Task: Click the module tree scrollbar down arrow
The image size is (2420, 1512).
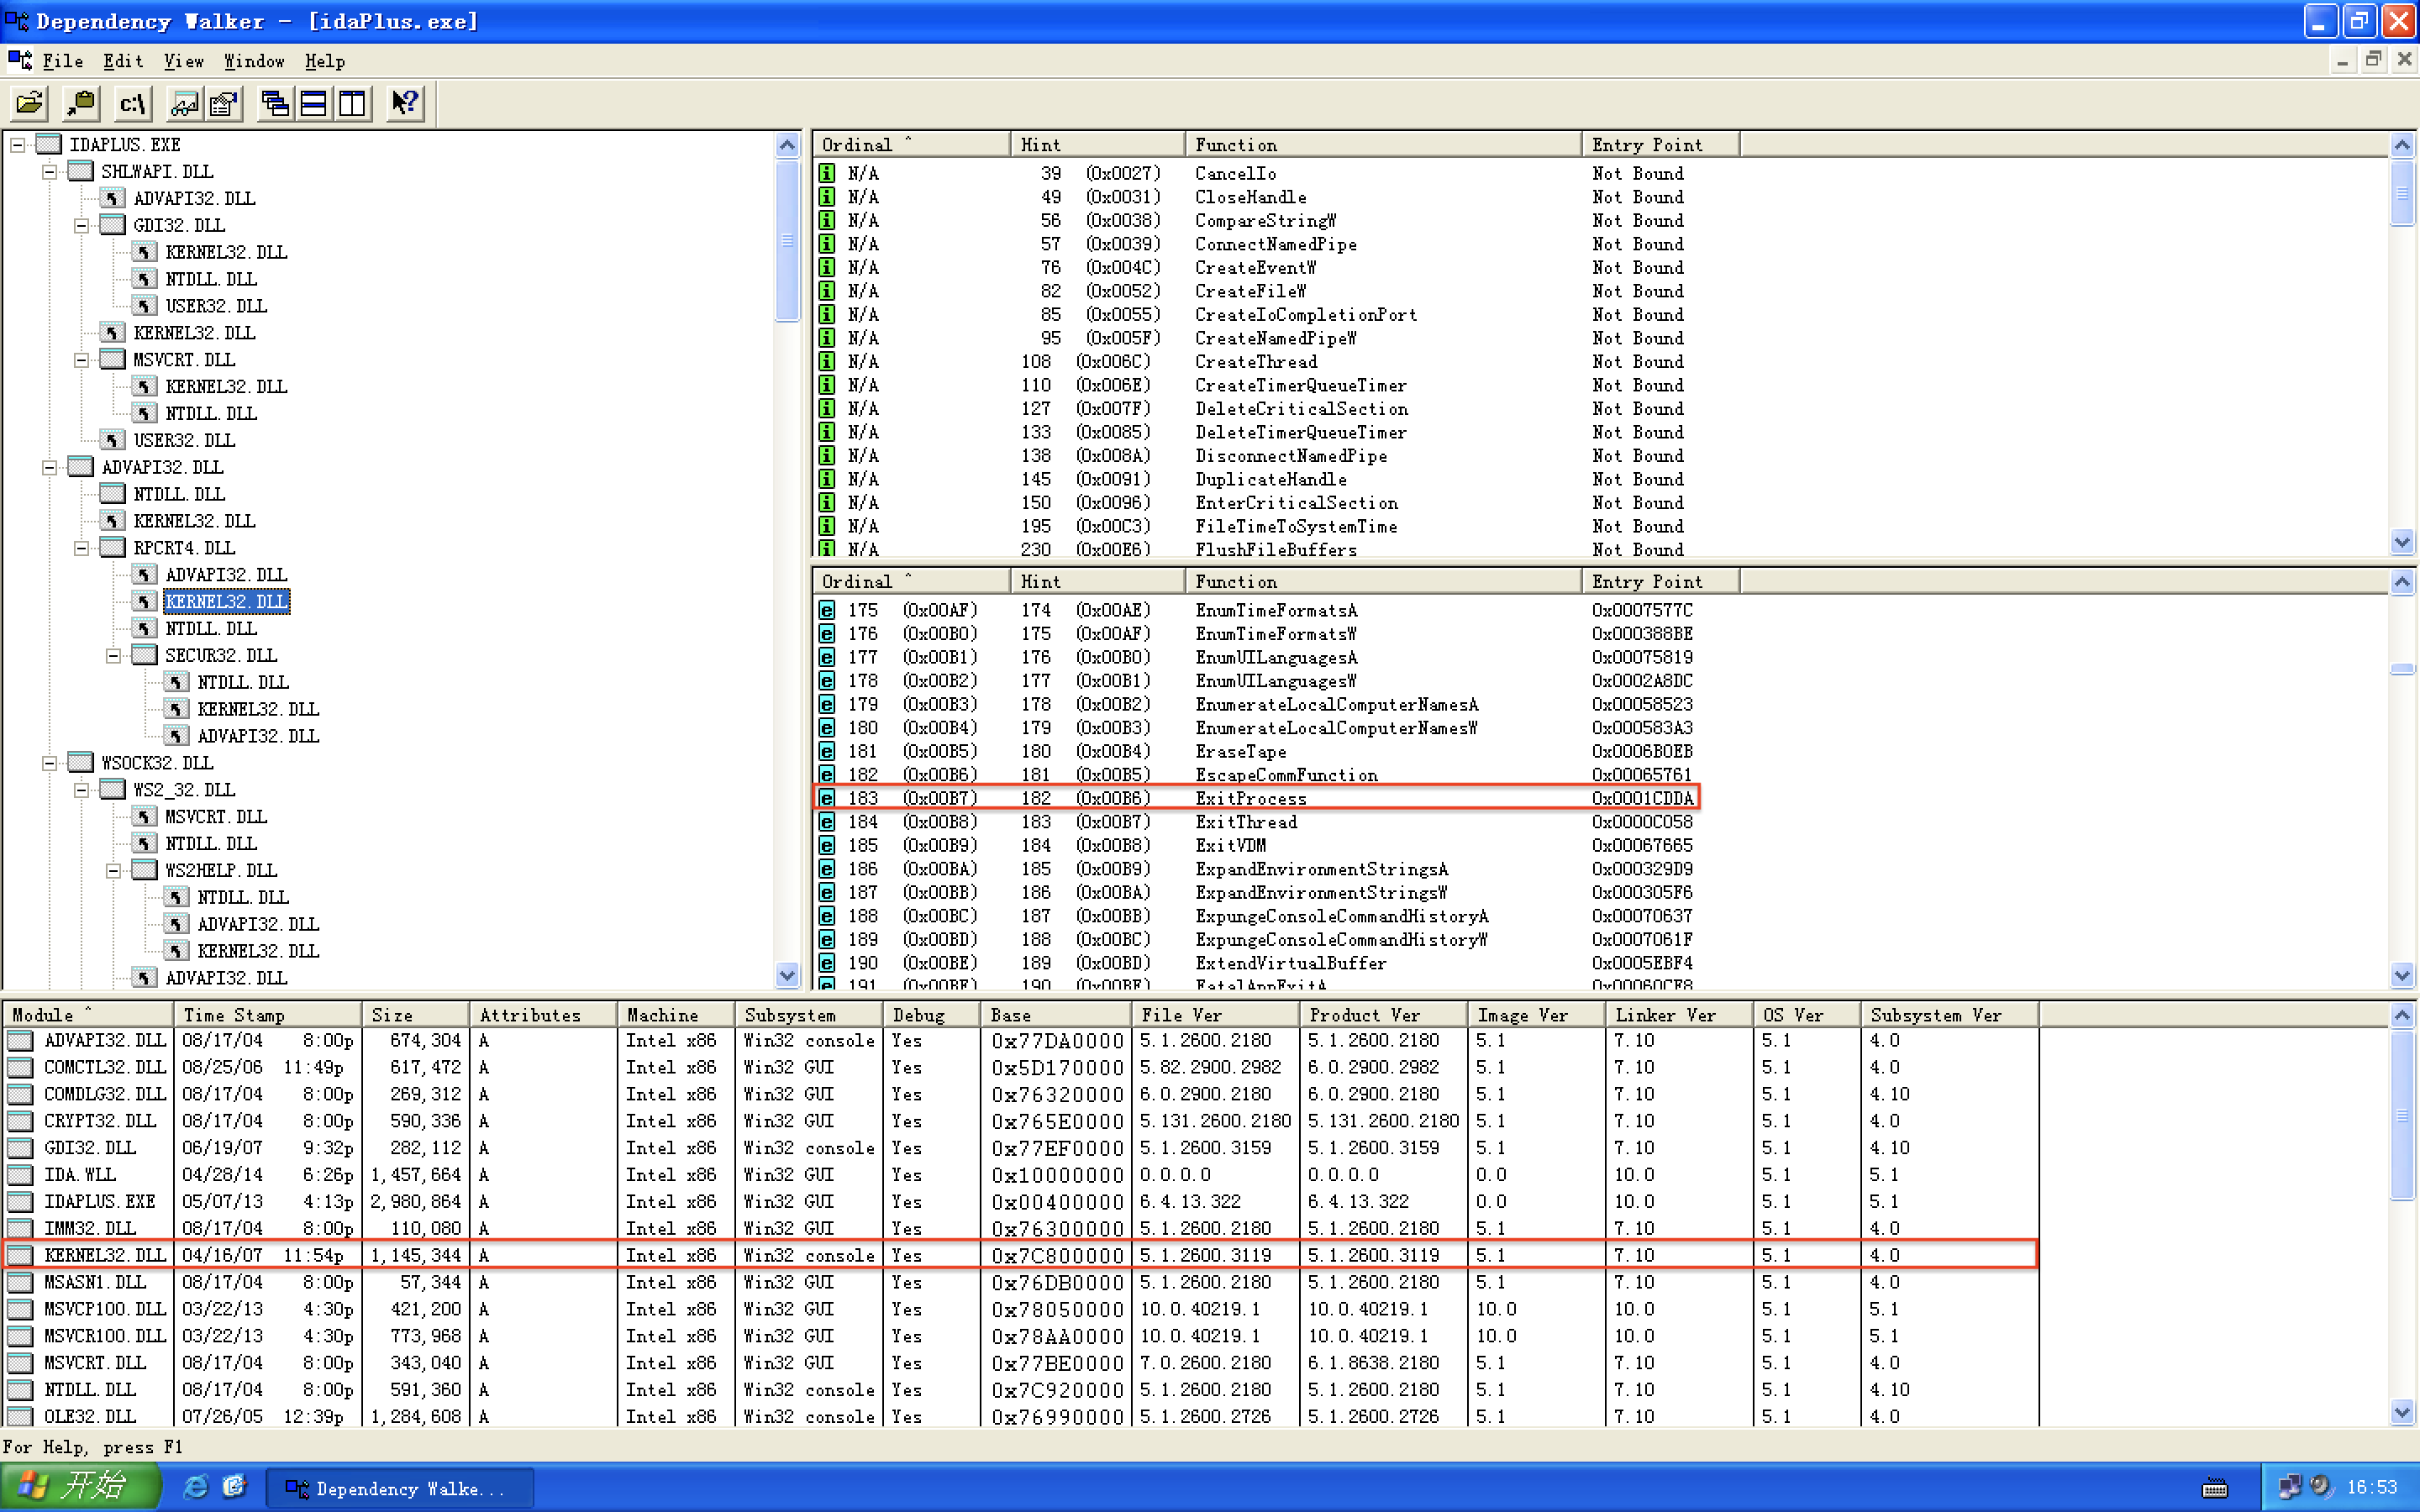Action: [787, 975]
